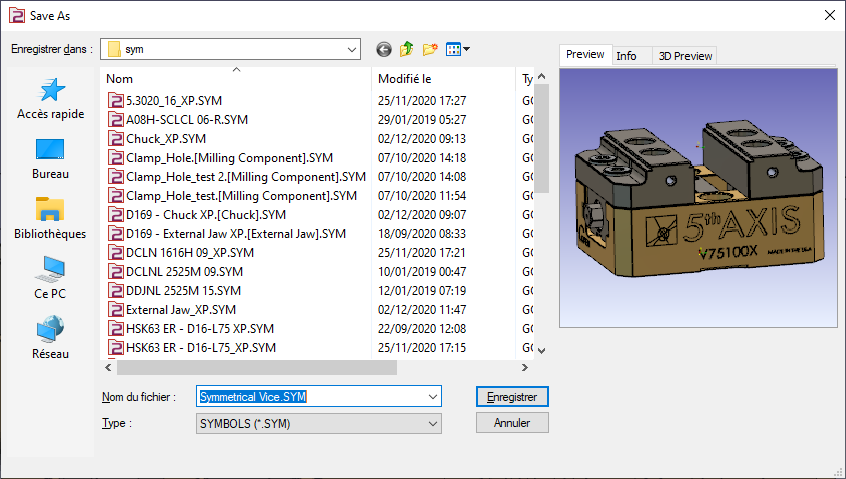
Task: Click the Back navigation arrow icon
Action: tap(384, 49)
